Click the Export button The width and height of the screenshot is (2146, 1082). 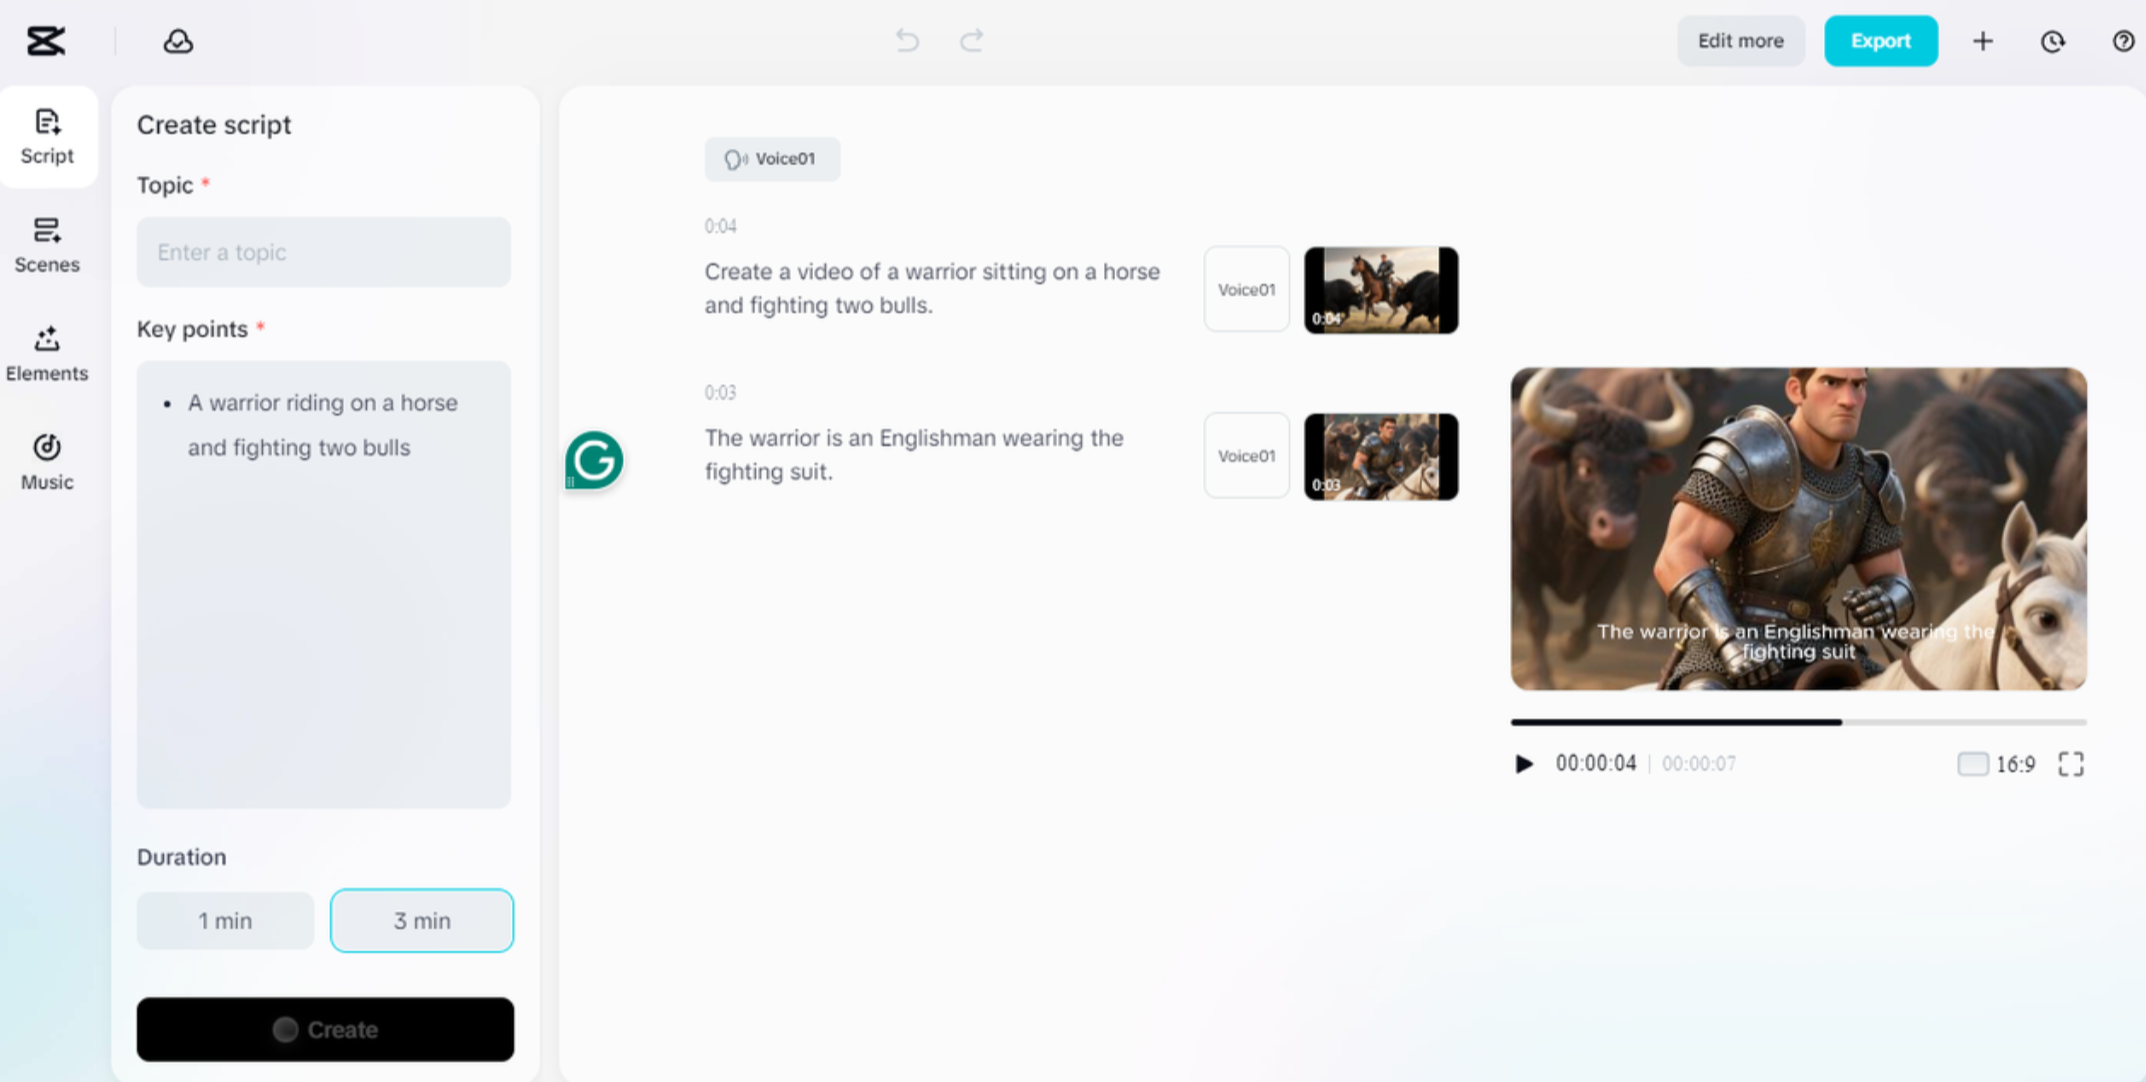1880,41
